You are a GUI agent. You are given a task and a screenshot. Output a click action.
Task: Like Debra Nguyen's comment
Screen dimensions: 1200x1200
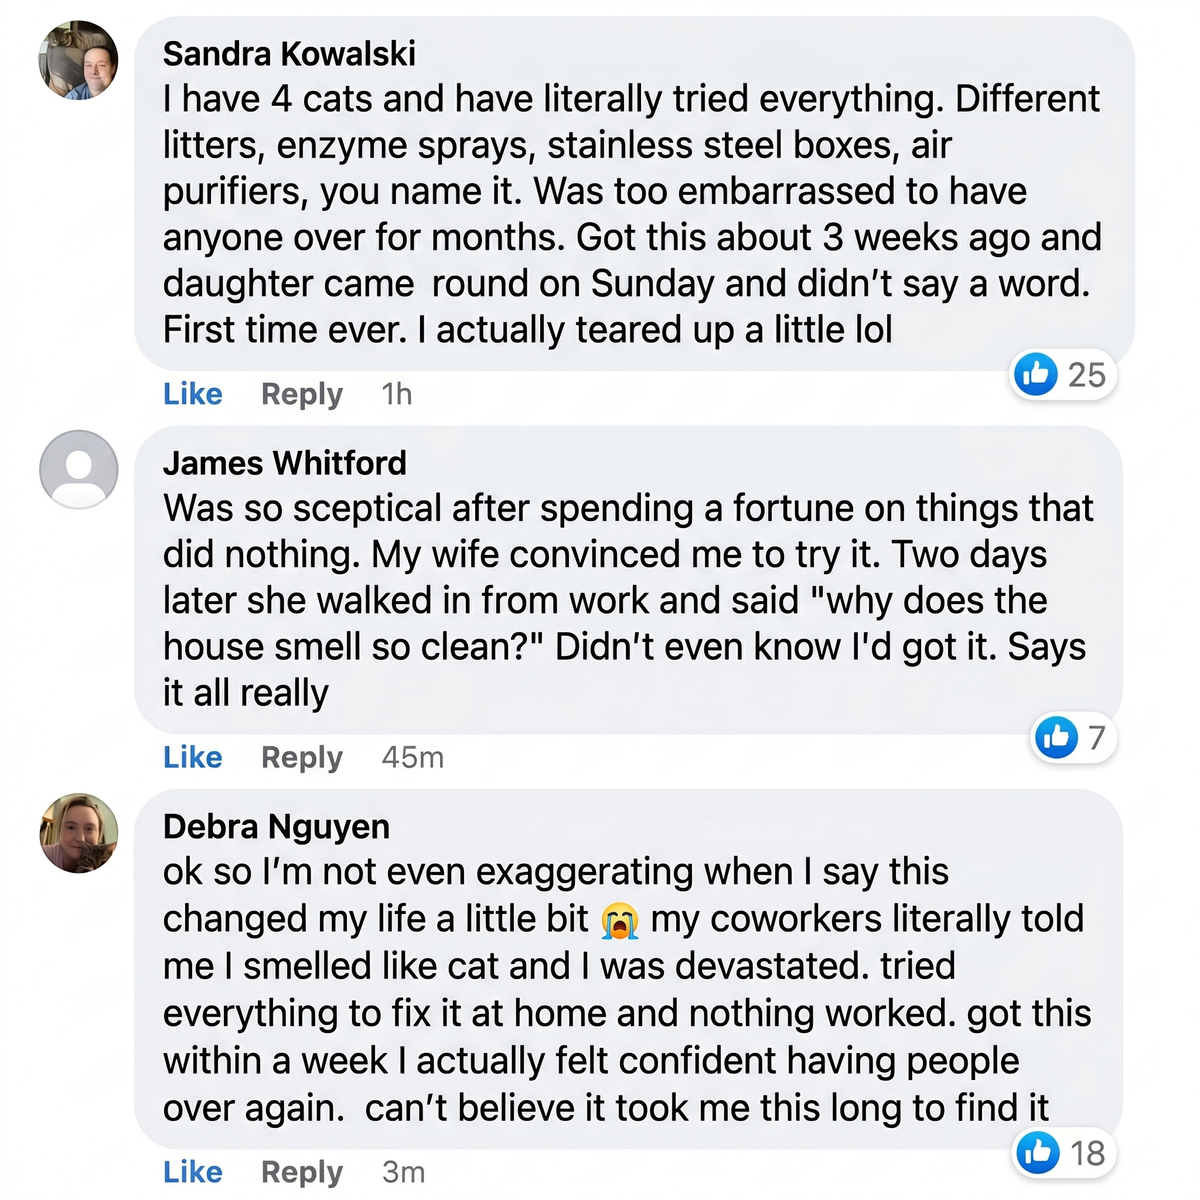point(193,1171)
